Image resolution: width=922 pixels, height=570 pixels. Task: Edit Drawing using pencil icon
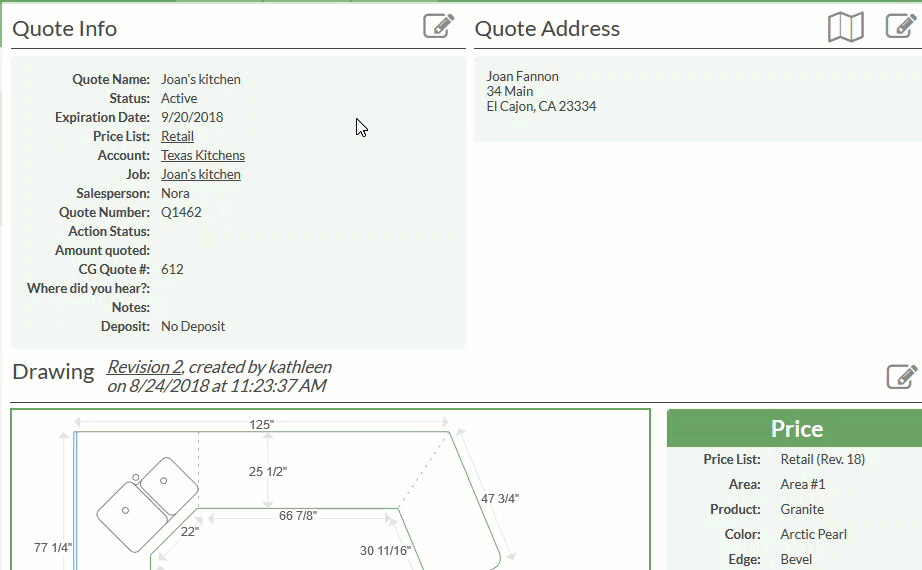pyautogui.click(x=901, y=376)
